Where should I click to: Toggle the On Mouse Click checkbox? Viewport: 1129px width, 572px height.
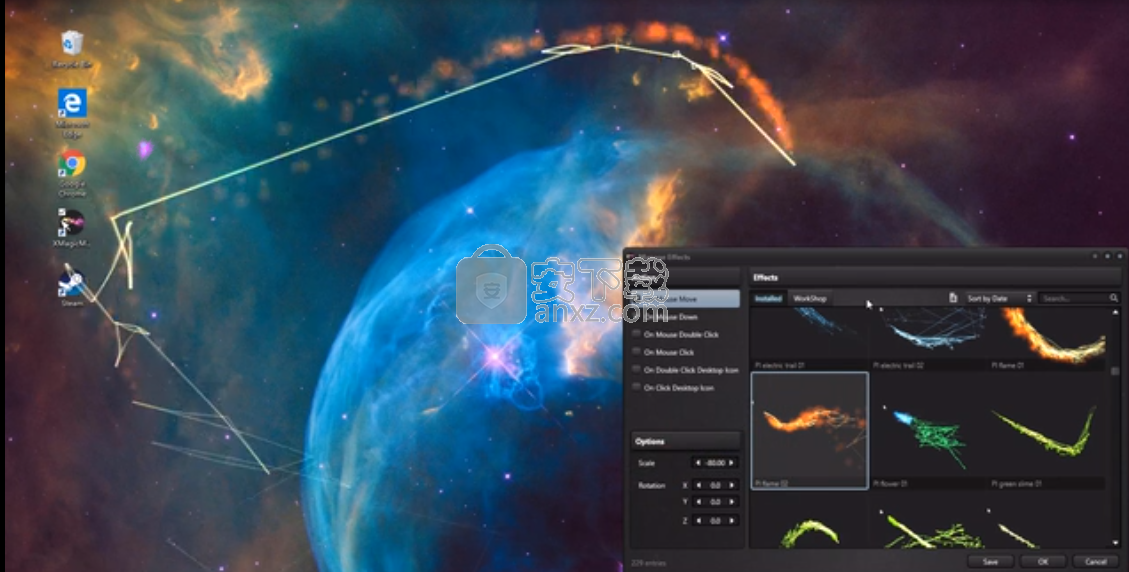636,352
